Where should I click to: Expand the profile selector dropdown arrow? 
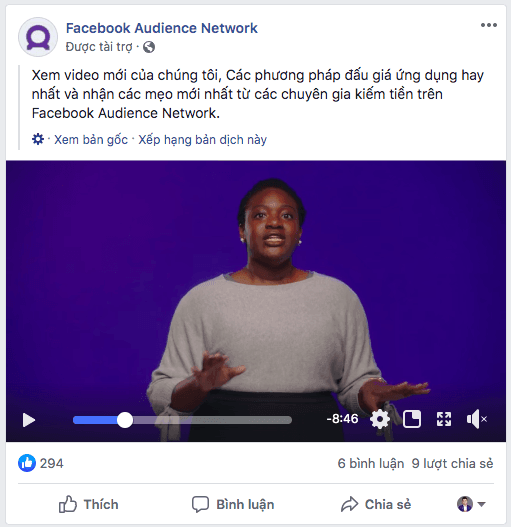click(481, 504)
